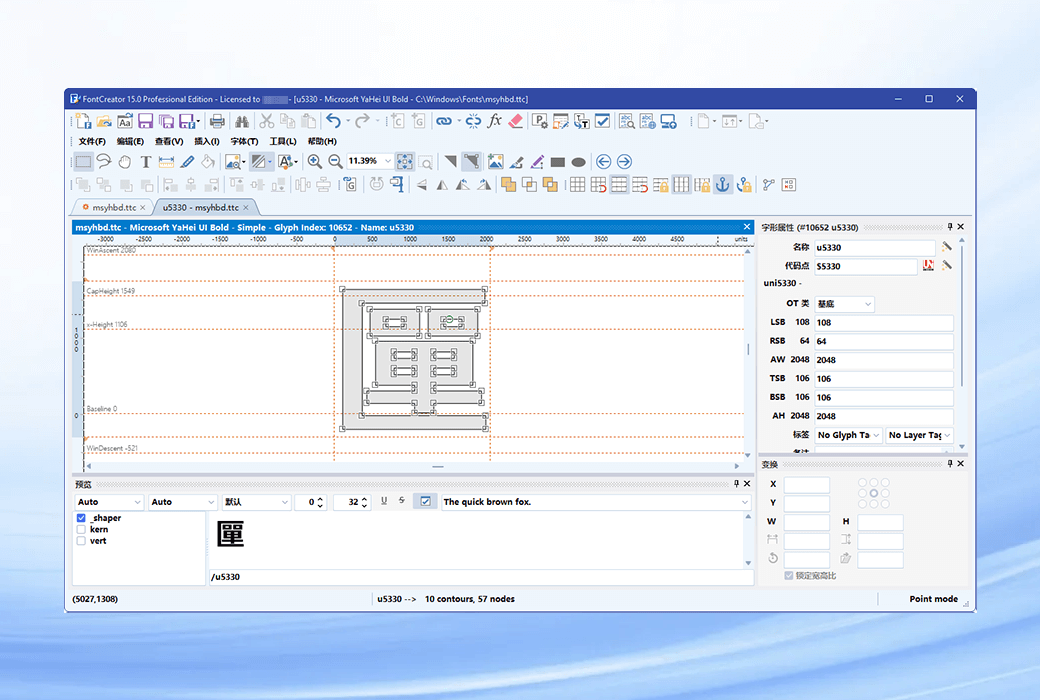Click the zoom out magnifier
The width and height of the screenshot is (1040, 700).
336,161
